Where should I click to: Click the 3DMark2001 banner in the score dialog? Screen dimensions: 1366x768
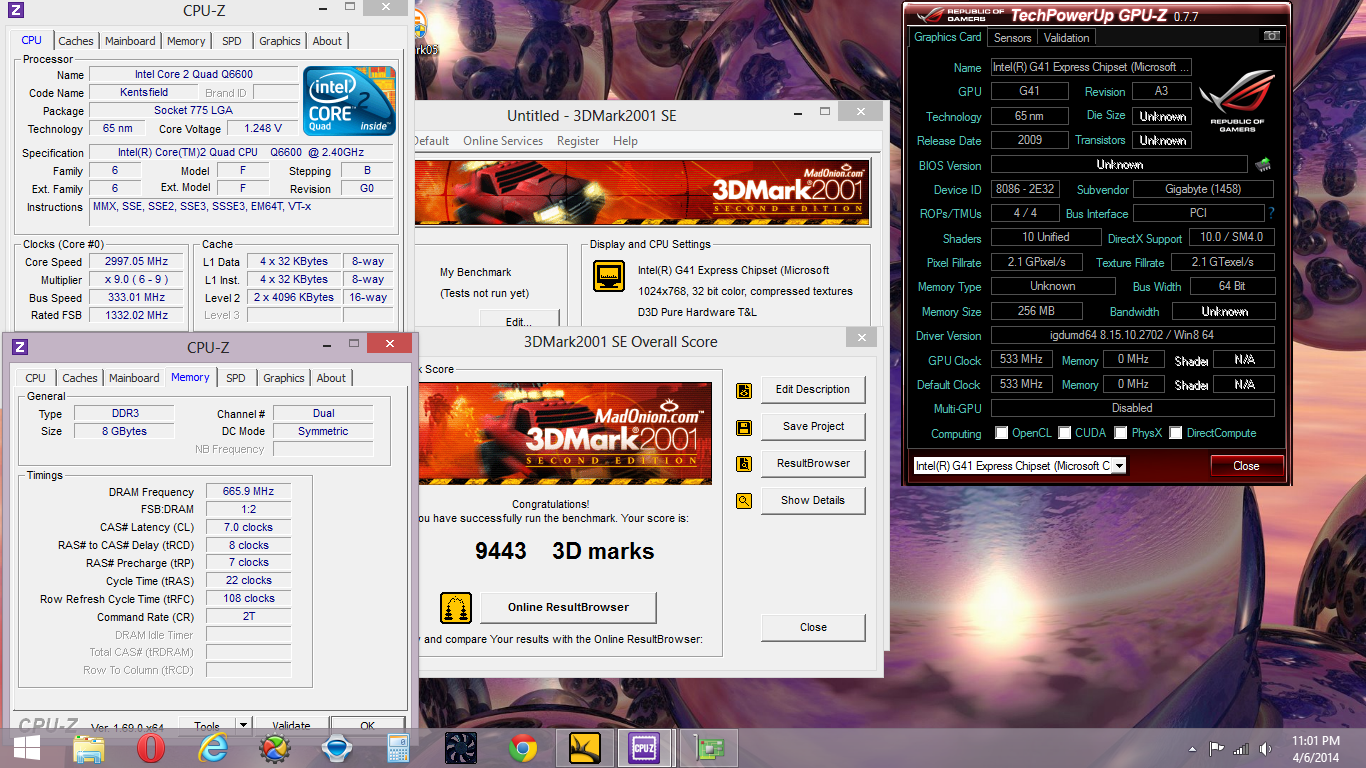click(x=566, y=434)
